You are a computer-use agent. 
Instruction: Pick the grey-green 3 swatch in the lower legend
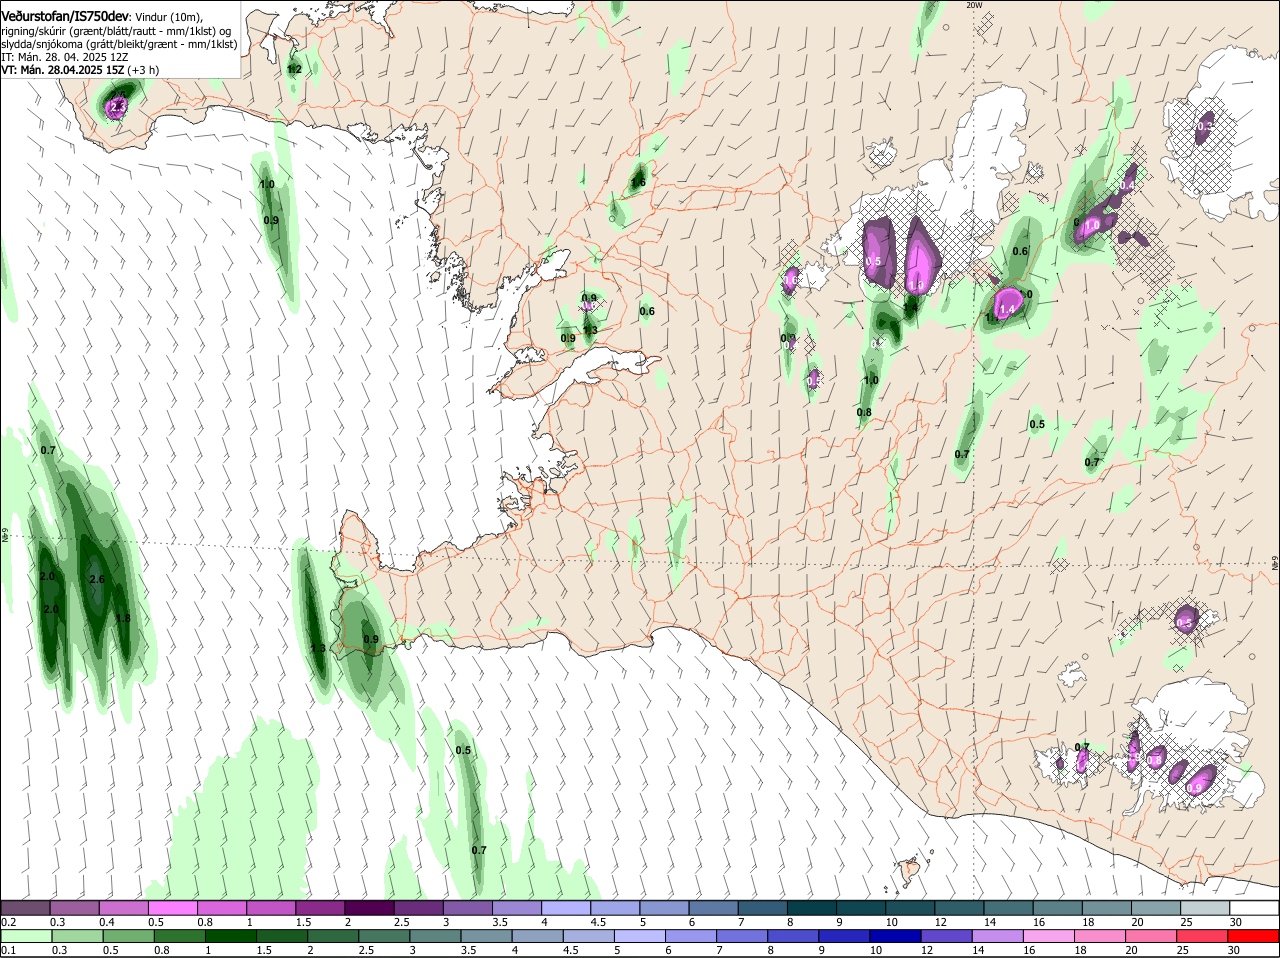[x=435, y=936]
